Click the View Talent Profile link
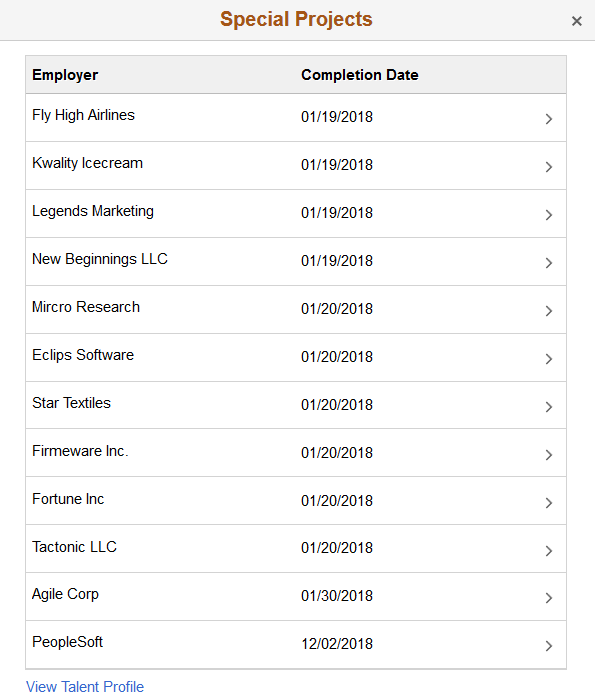Screen dimensions: 595x700 click(x=85, y=687)
